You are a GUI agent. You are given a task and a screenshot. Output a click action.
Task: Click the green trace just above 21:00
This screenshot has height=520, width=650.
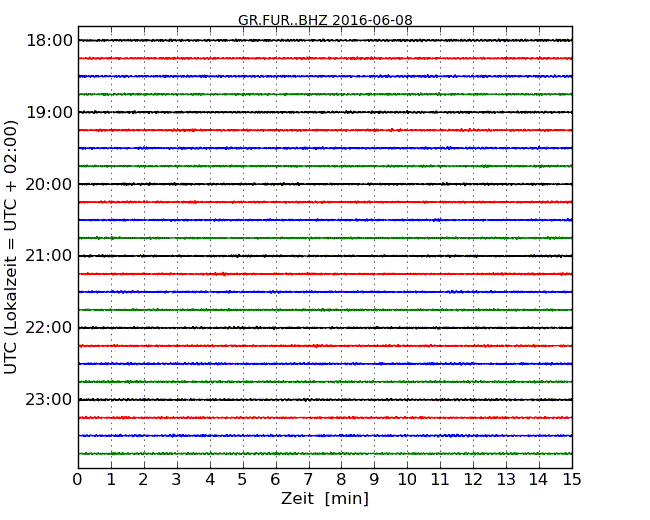click(325, 238)
